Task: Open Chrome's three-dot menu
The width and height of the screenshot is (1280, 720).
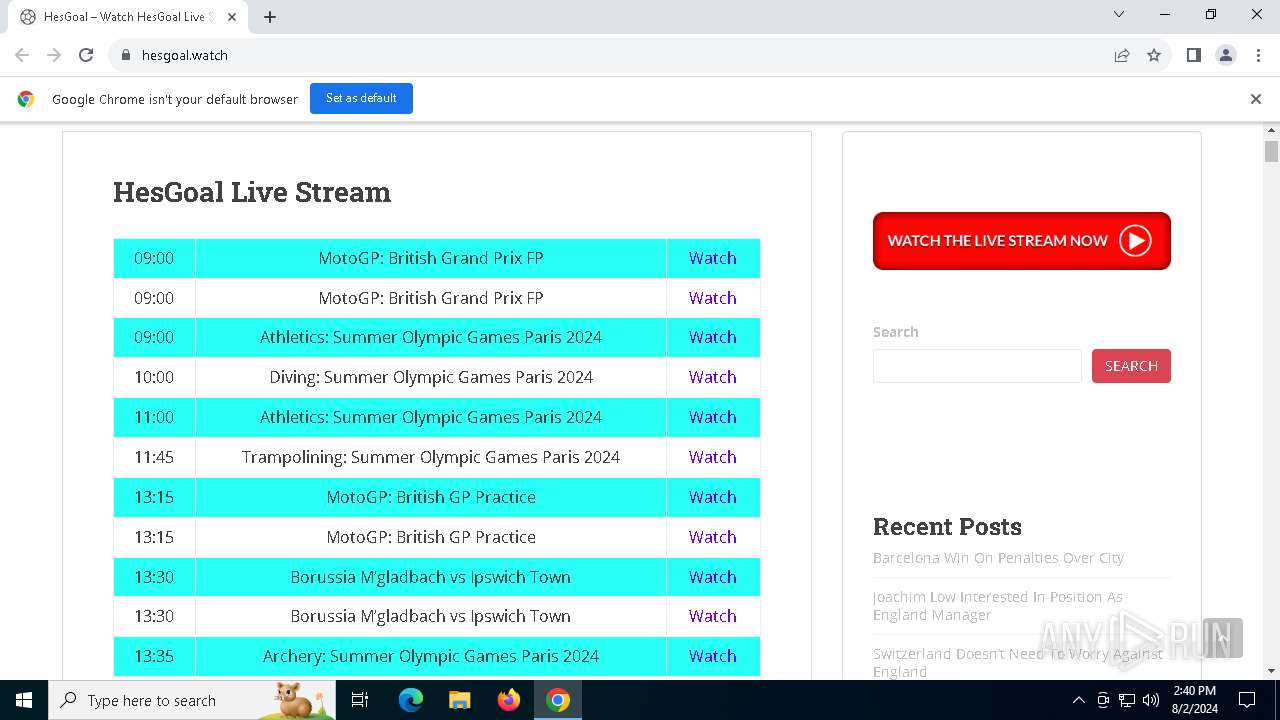Action: click(x=1257, y=55)
